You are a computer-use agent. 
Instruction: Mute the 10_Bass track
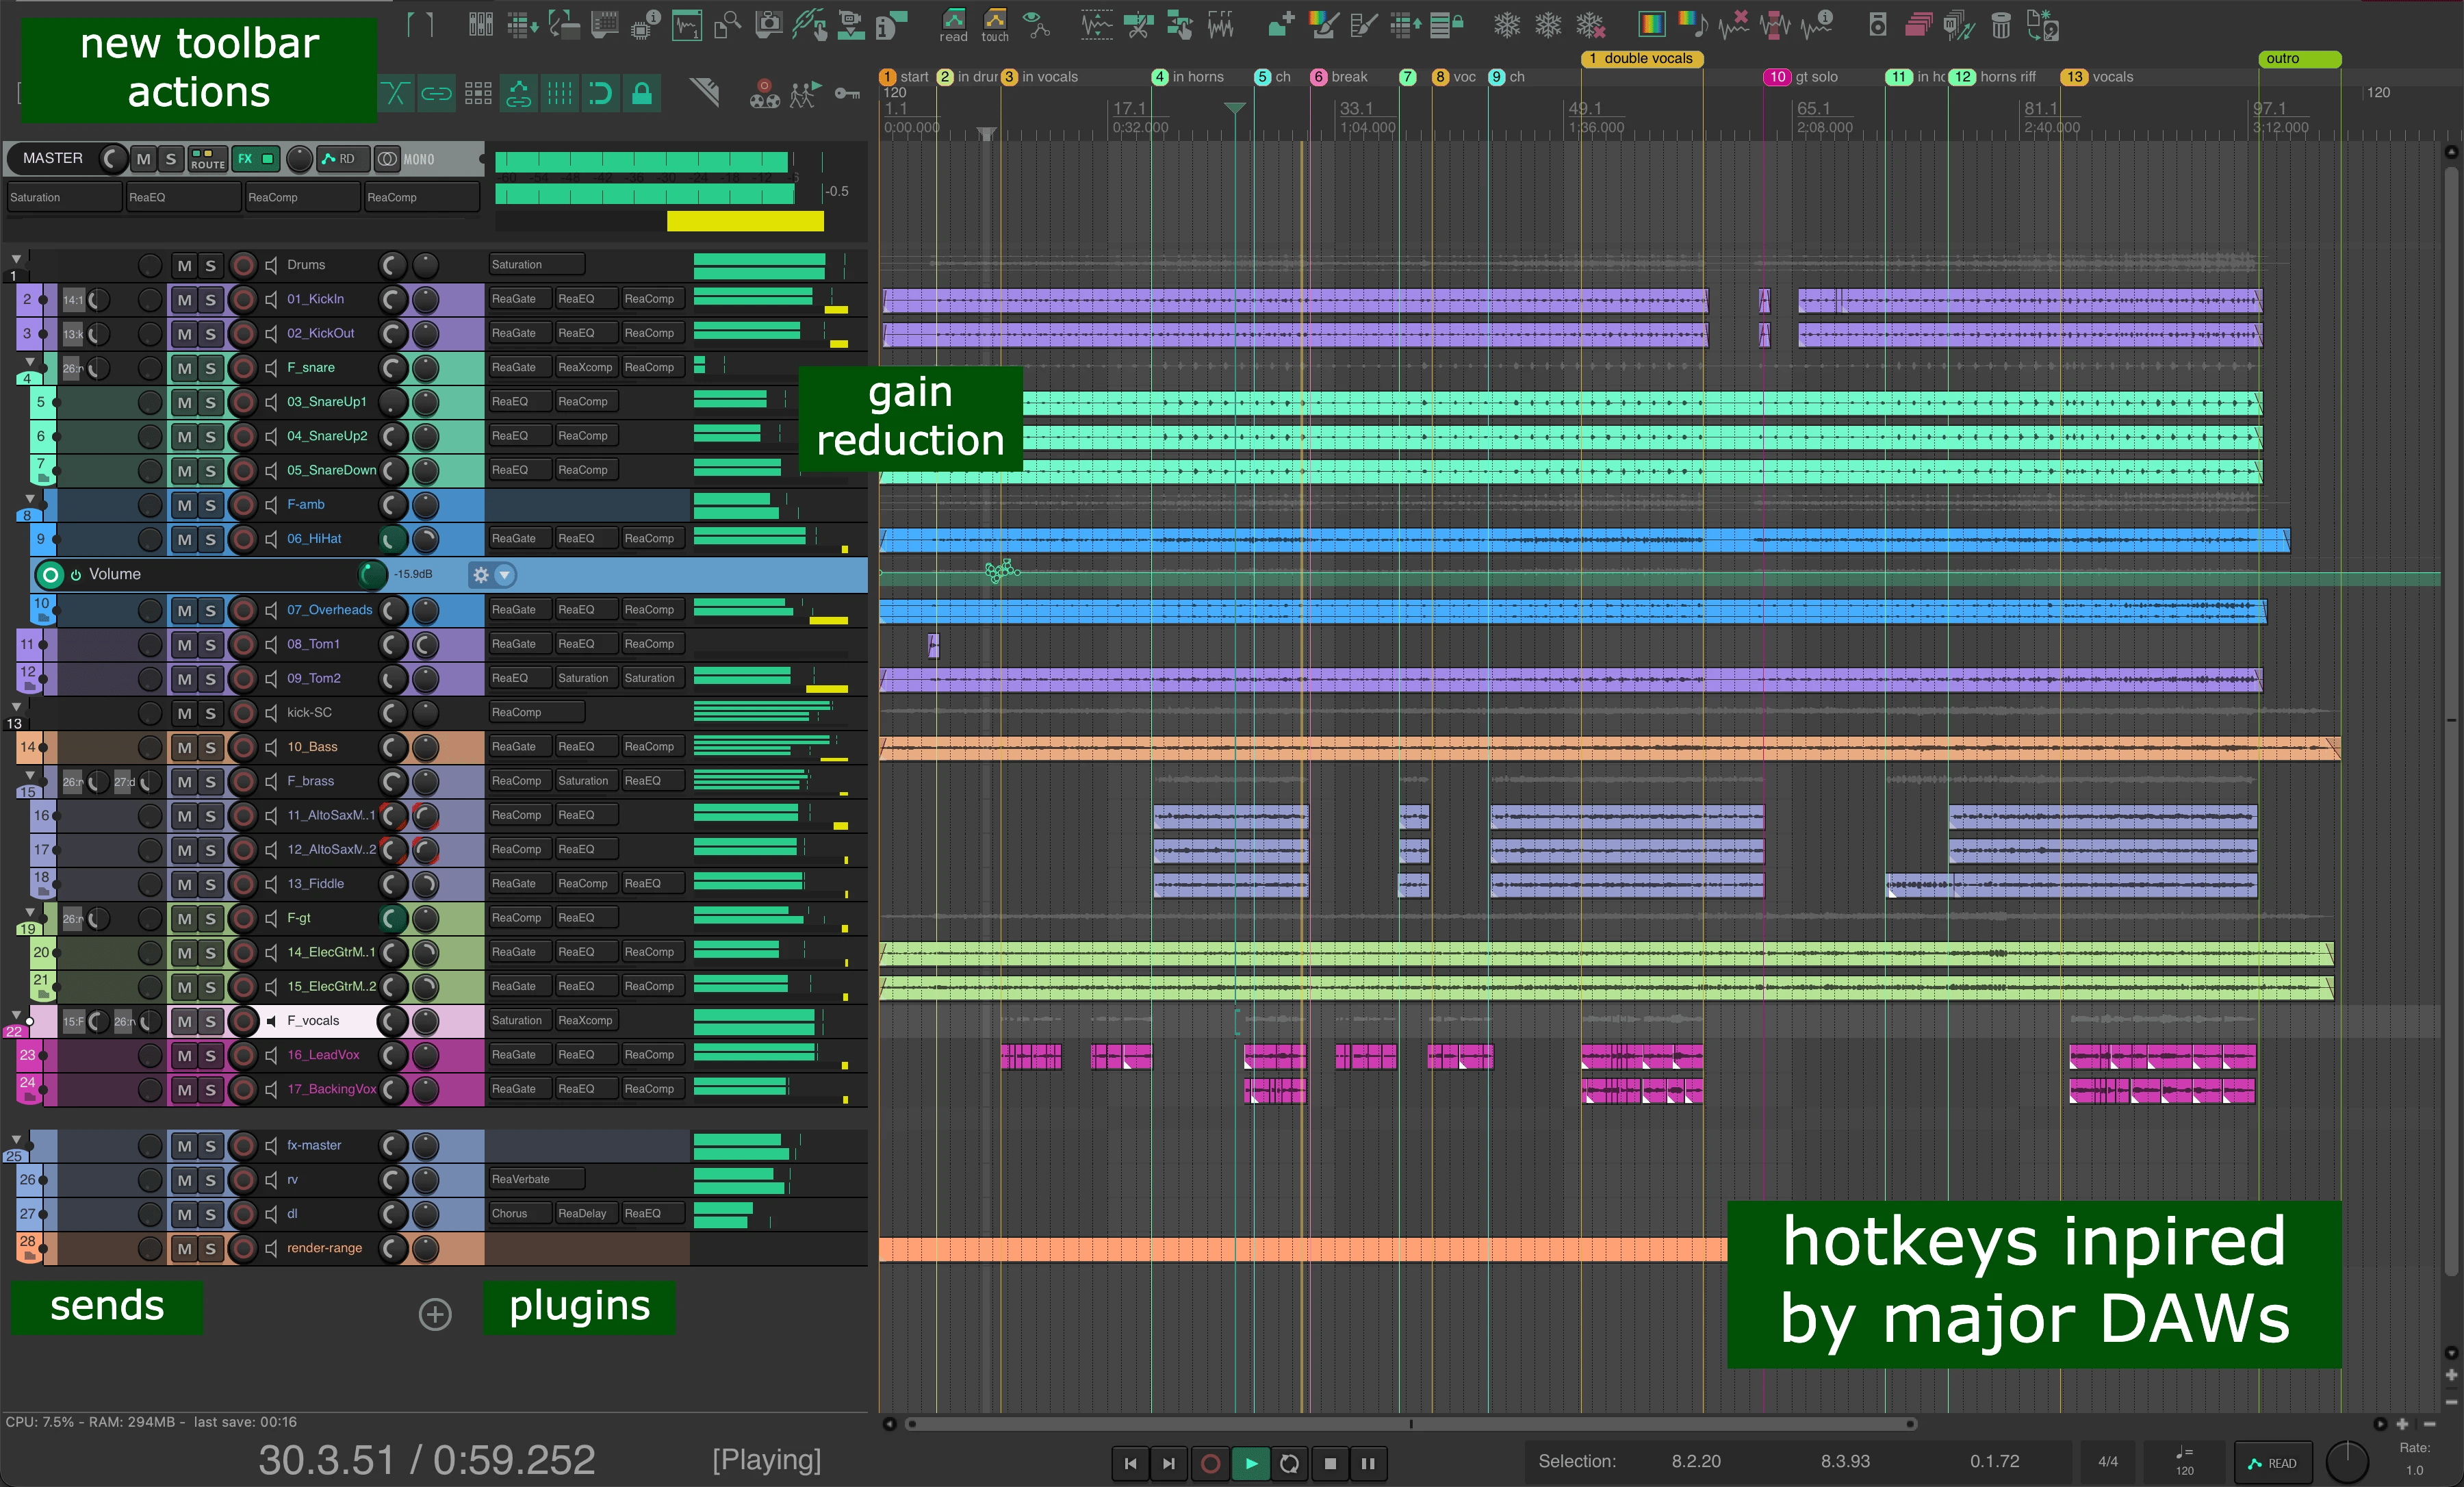coord(184,747)
